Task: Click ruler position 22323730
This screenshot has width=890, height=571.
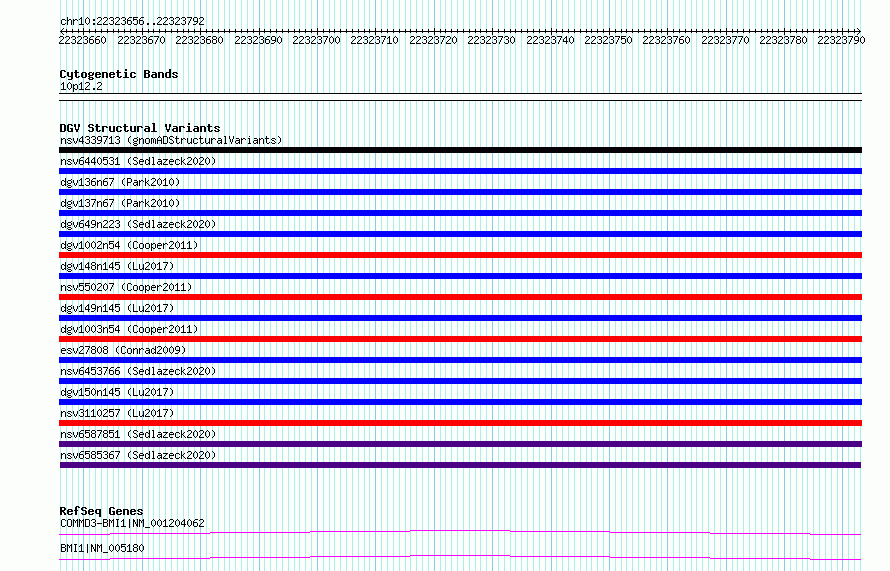Action: 492,40
